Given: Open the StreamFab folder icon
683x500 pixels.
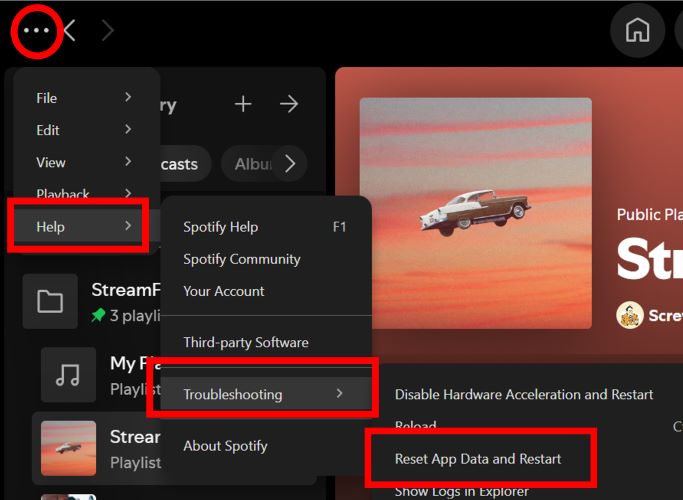Looking at the screenshot, I should point(50,301).
